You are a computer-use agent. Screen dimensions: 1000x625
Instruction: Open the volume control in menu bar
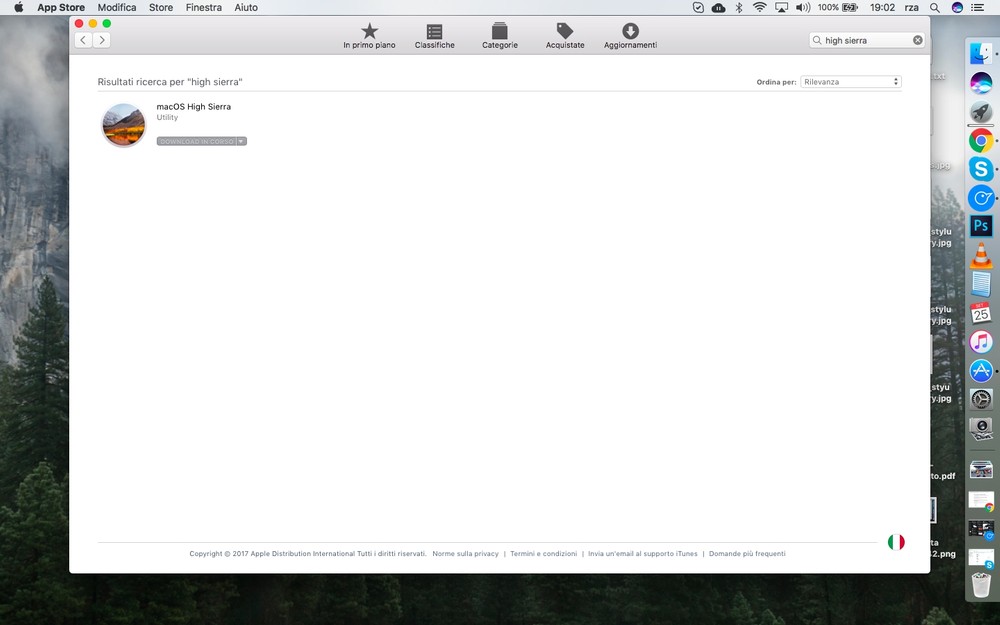point(803,8)
